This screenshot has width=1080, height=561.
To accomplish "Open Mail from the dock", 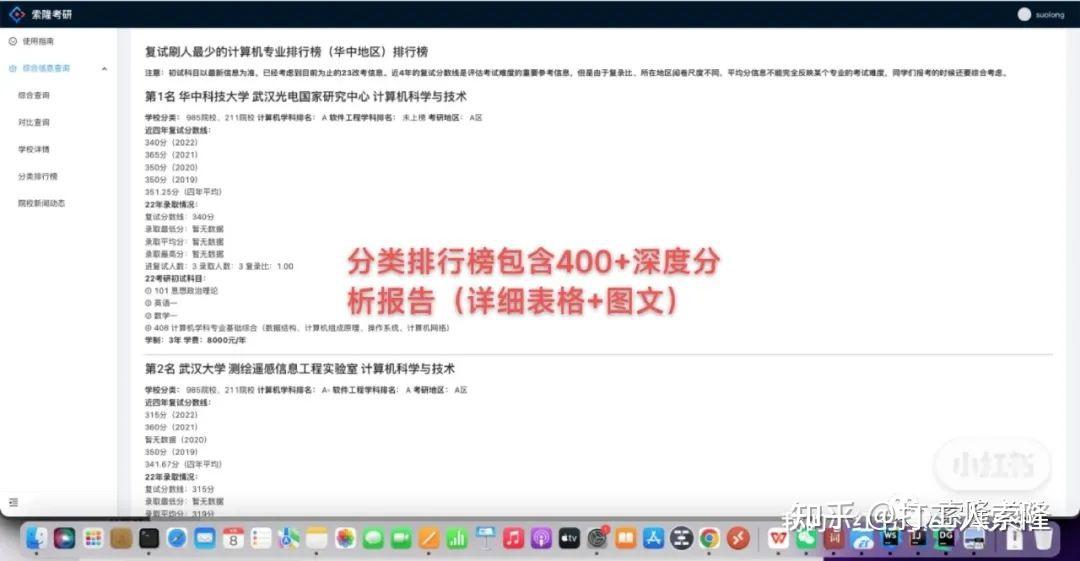I will click(x=205, y=538).
